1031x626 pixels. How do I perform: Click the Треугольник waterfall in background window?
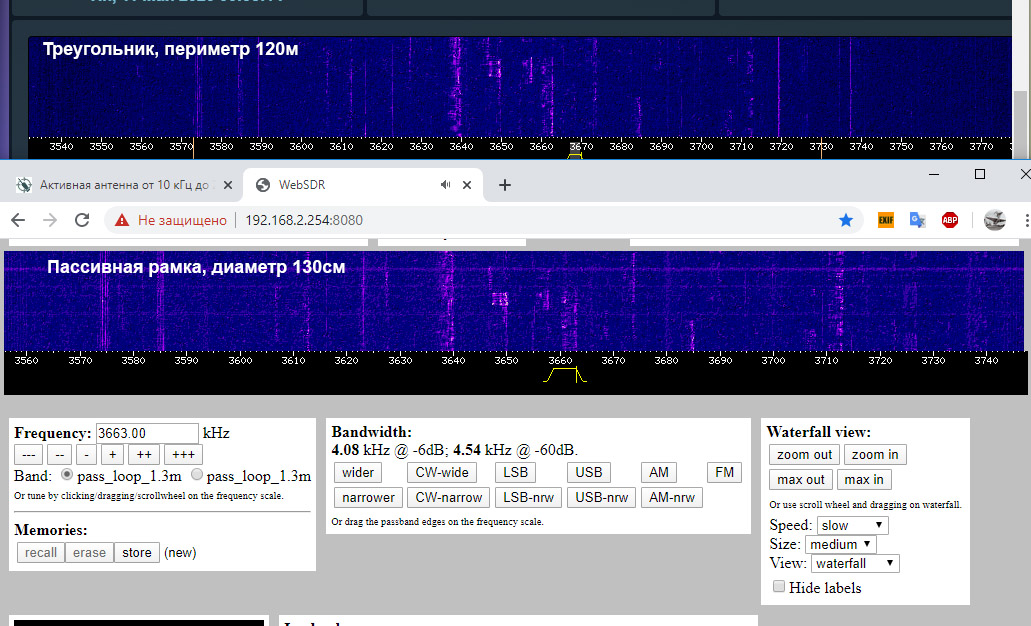(x=519, y=87)
